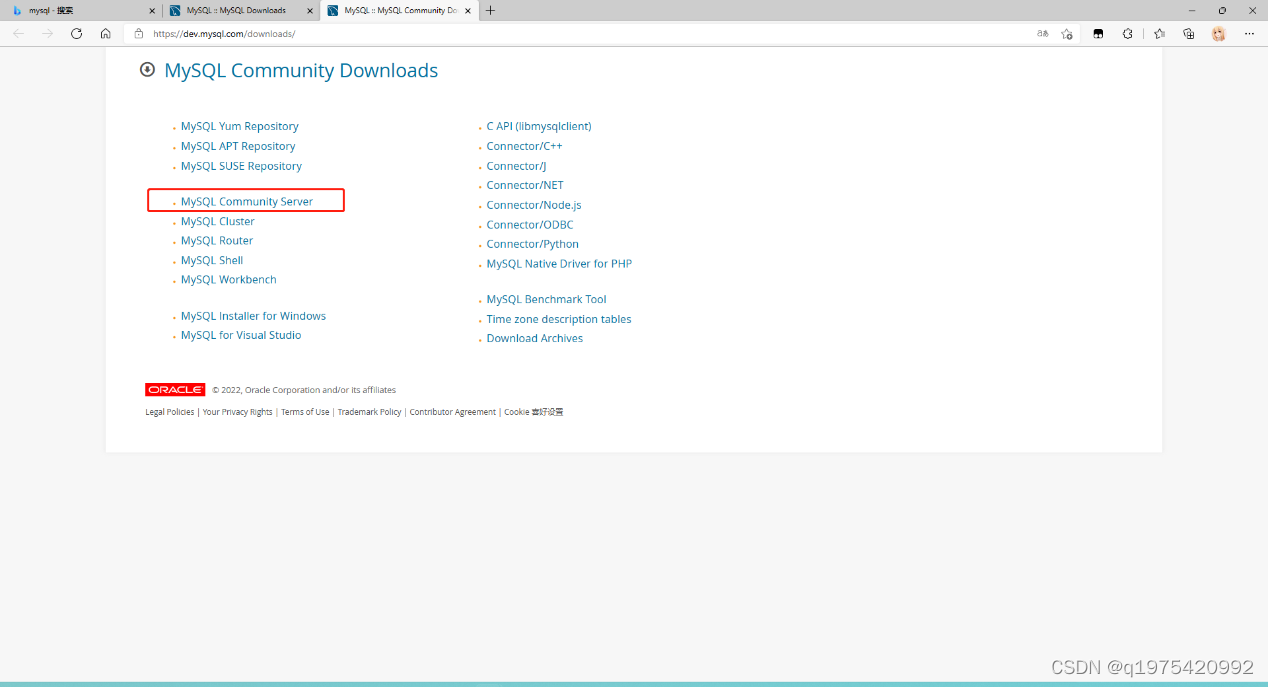
Task: Open MySQL Installer for Windows link
Action: [x=253, y=315]
